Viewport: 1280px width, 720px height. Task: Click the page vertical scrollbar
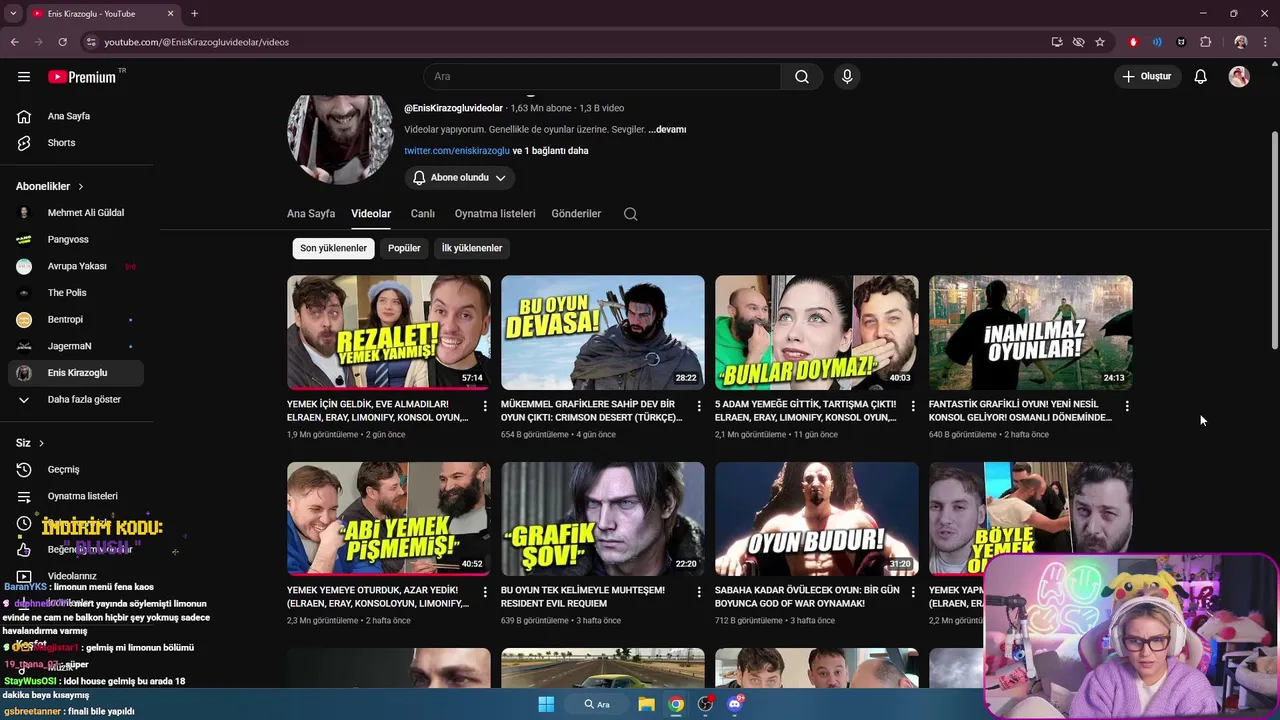(1274, 240)
